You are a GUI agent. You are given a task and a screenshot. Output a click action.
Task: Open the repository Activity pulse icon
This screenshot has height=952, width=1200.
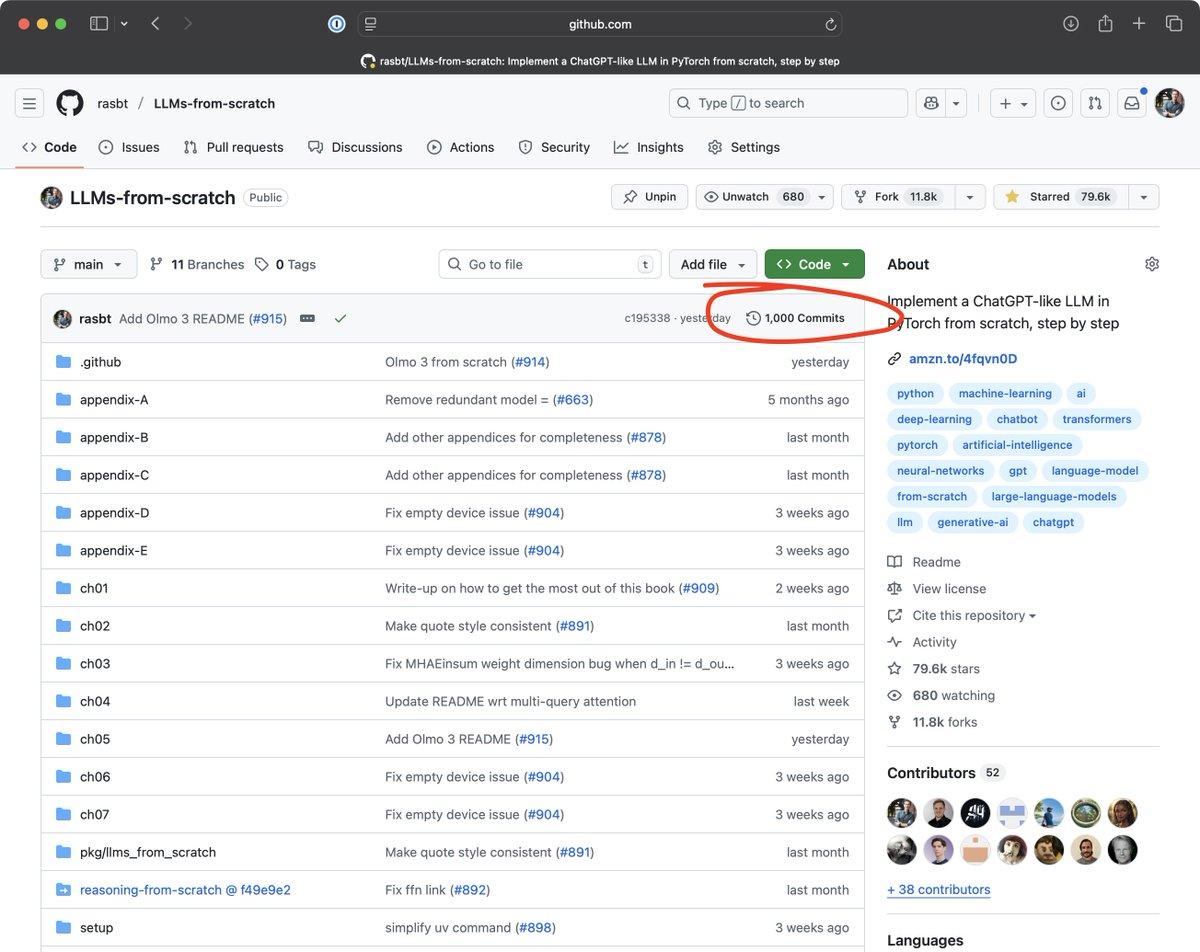click(x=895, y=641)
